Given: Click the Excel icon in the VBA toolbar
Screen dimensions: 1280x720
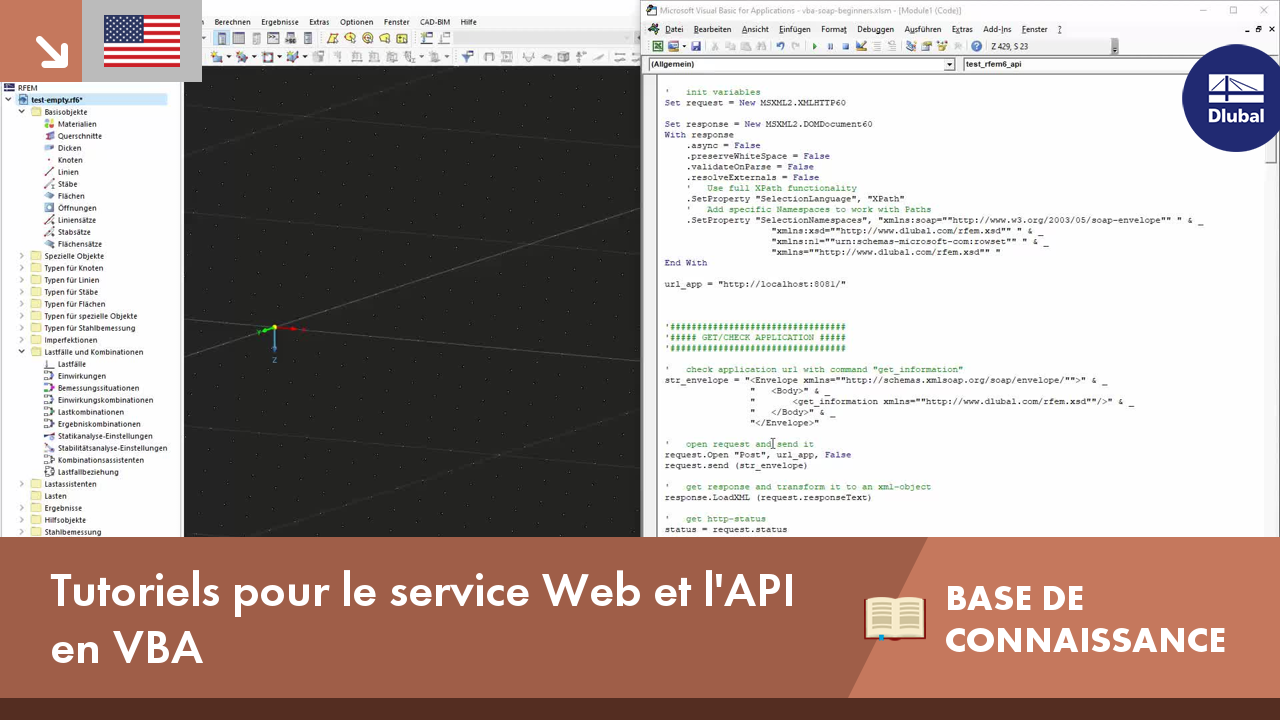Looking at the screenshot, I should click(657, 46).
